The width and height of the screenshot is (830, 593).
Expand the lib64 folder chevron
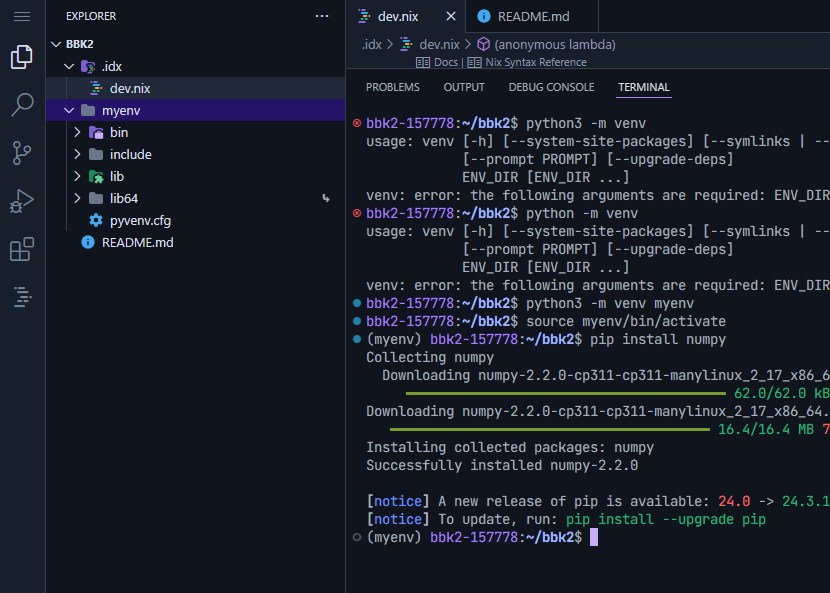click(x=77, y=198)
